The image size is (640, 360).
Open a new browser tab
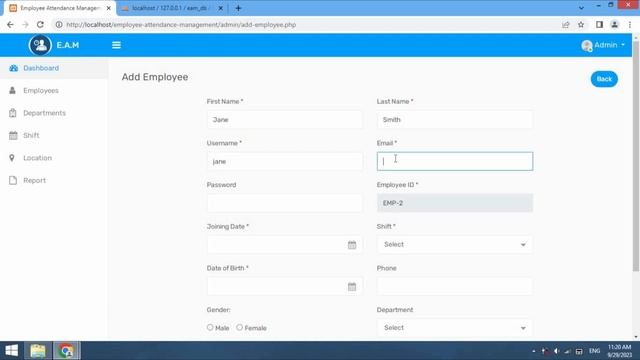238,8
